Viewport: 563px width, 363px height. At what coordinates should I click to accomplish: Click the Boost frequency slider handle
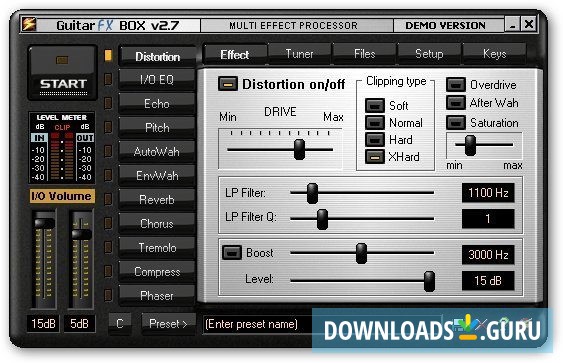[x=362, y=253]
